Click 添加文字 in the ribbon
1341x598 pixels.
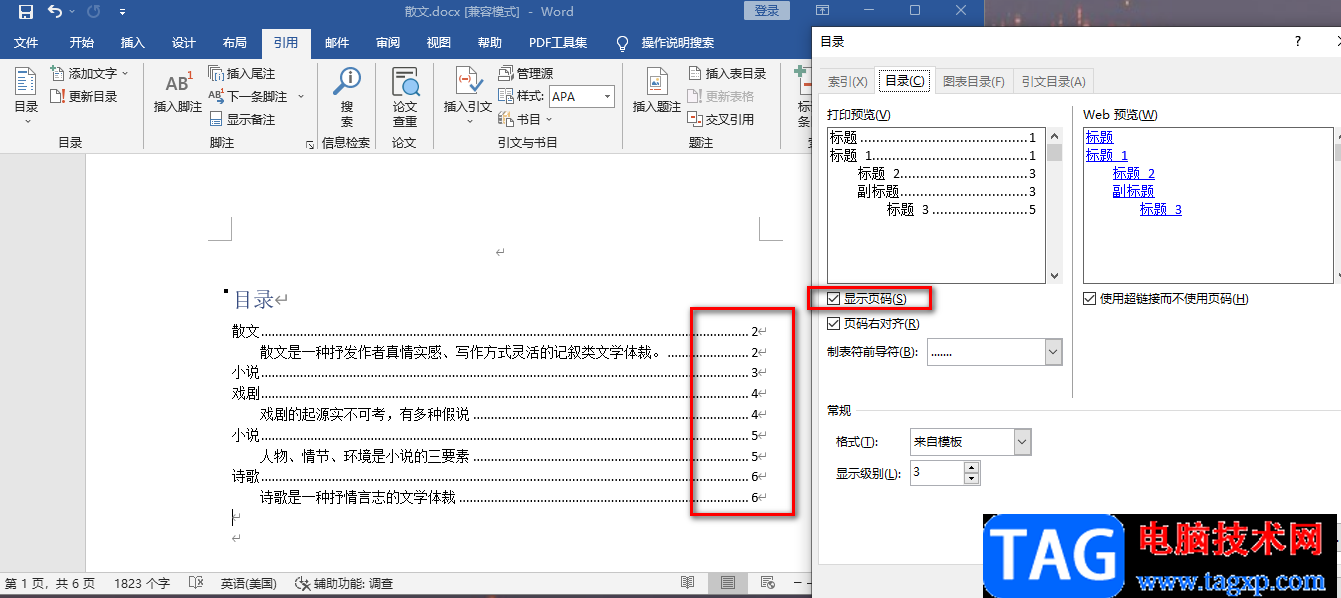pyautogui.click(x=92, y=73)
